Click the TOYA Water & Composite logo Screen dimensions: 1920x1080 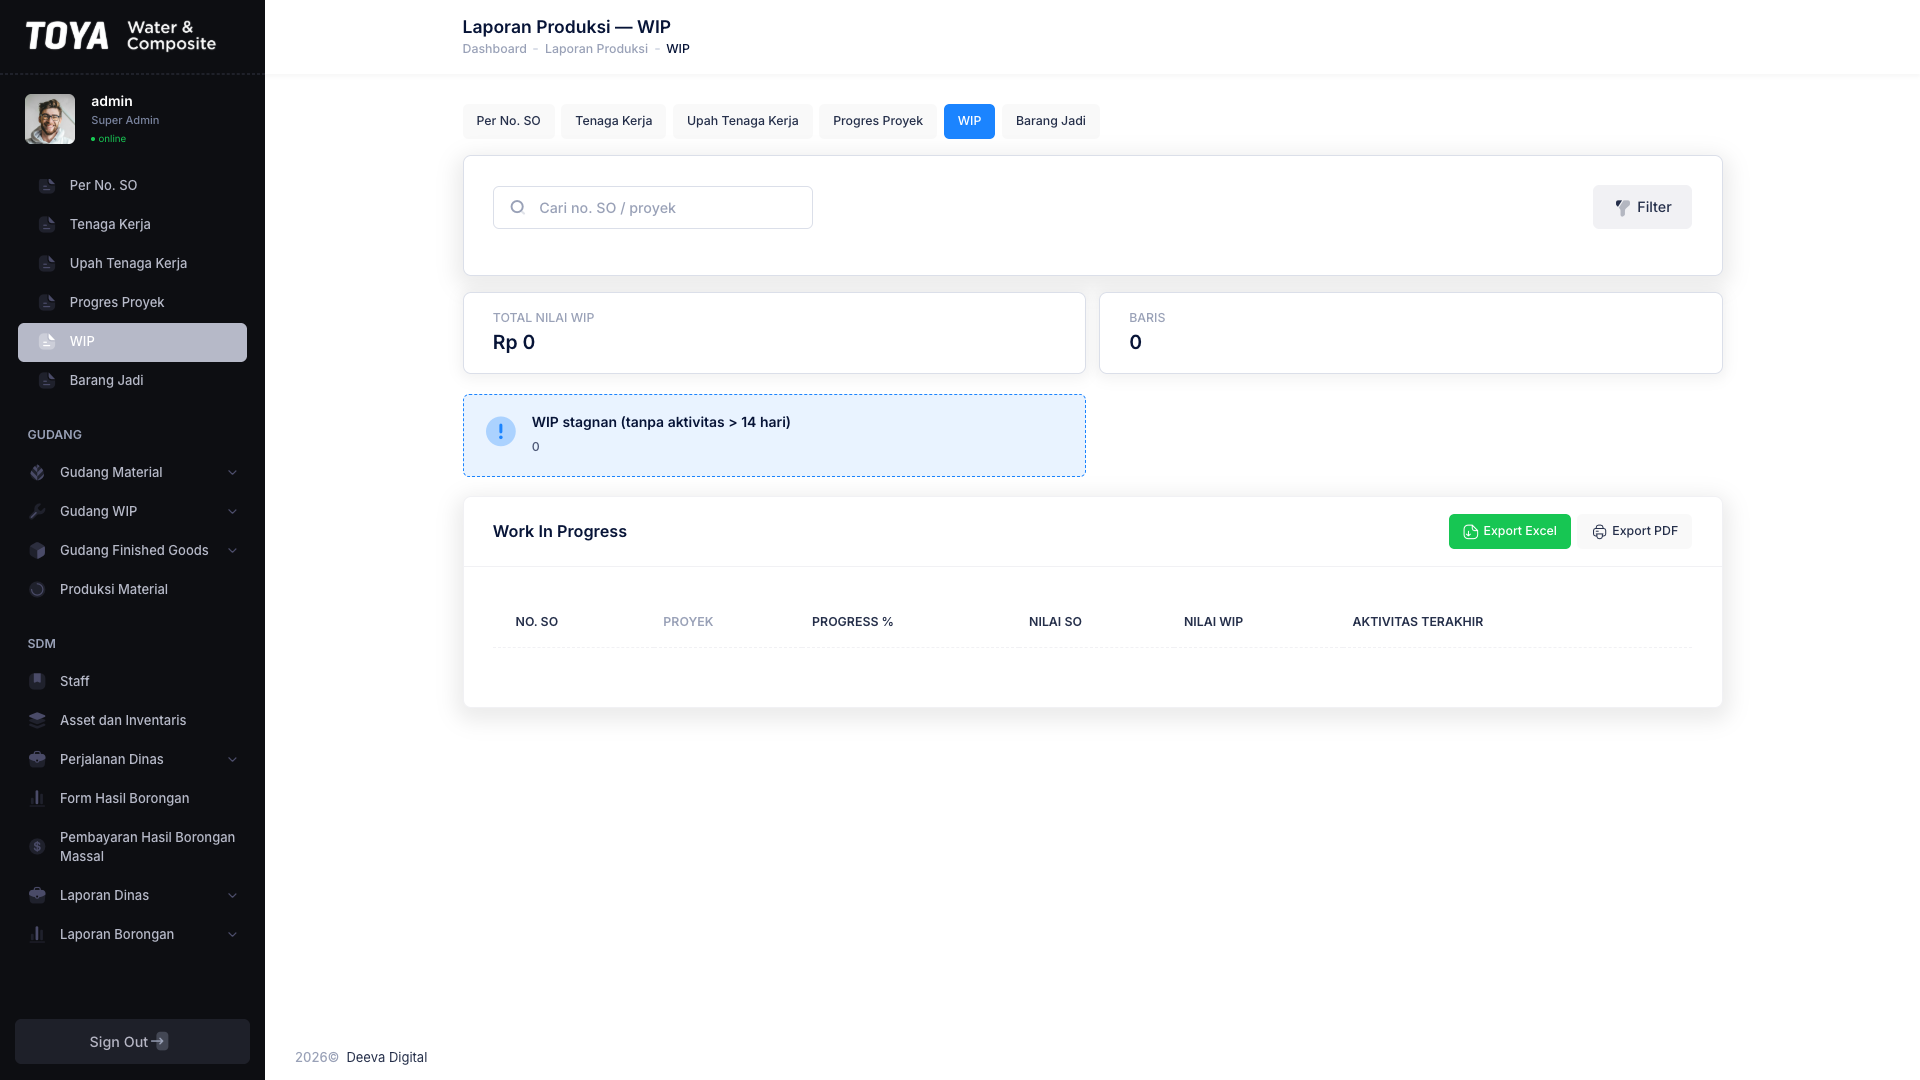click(x=121, y=36)
